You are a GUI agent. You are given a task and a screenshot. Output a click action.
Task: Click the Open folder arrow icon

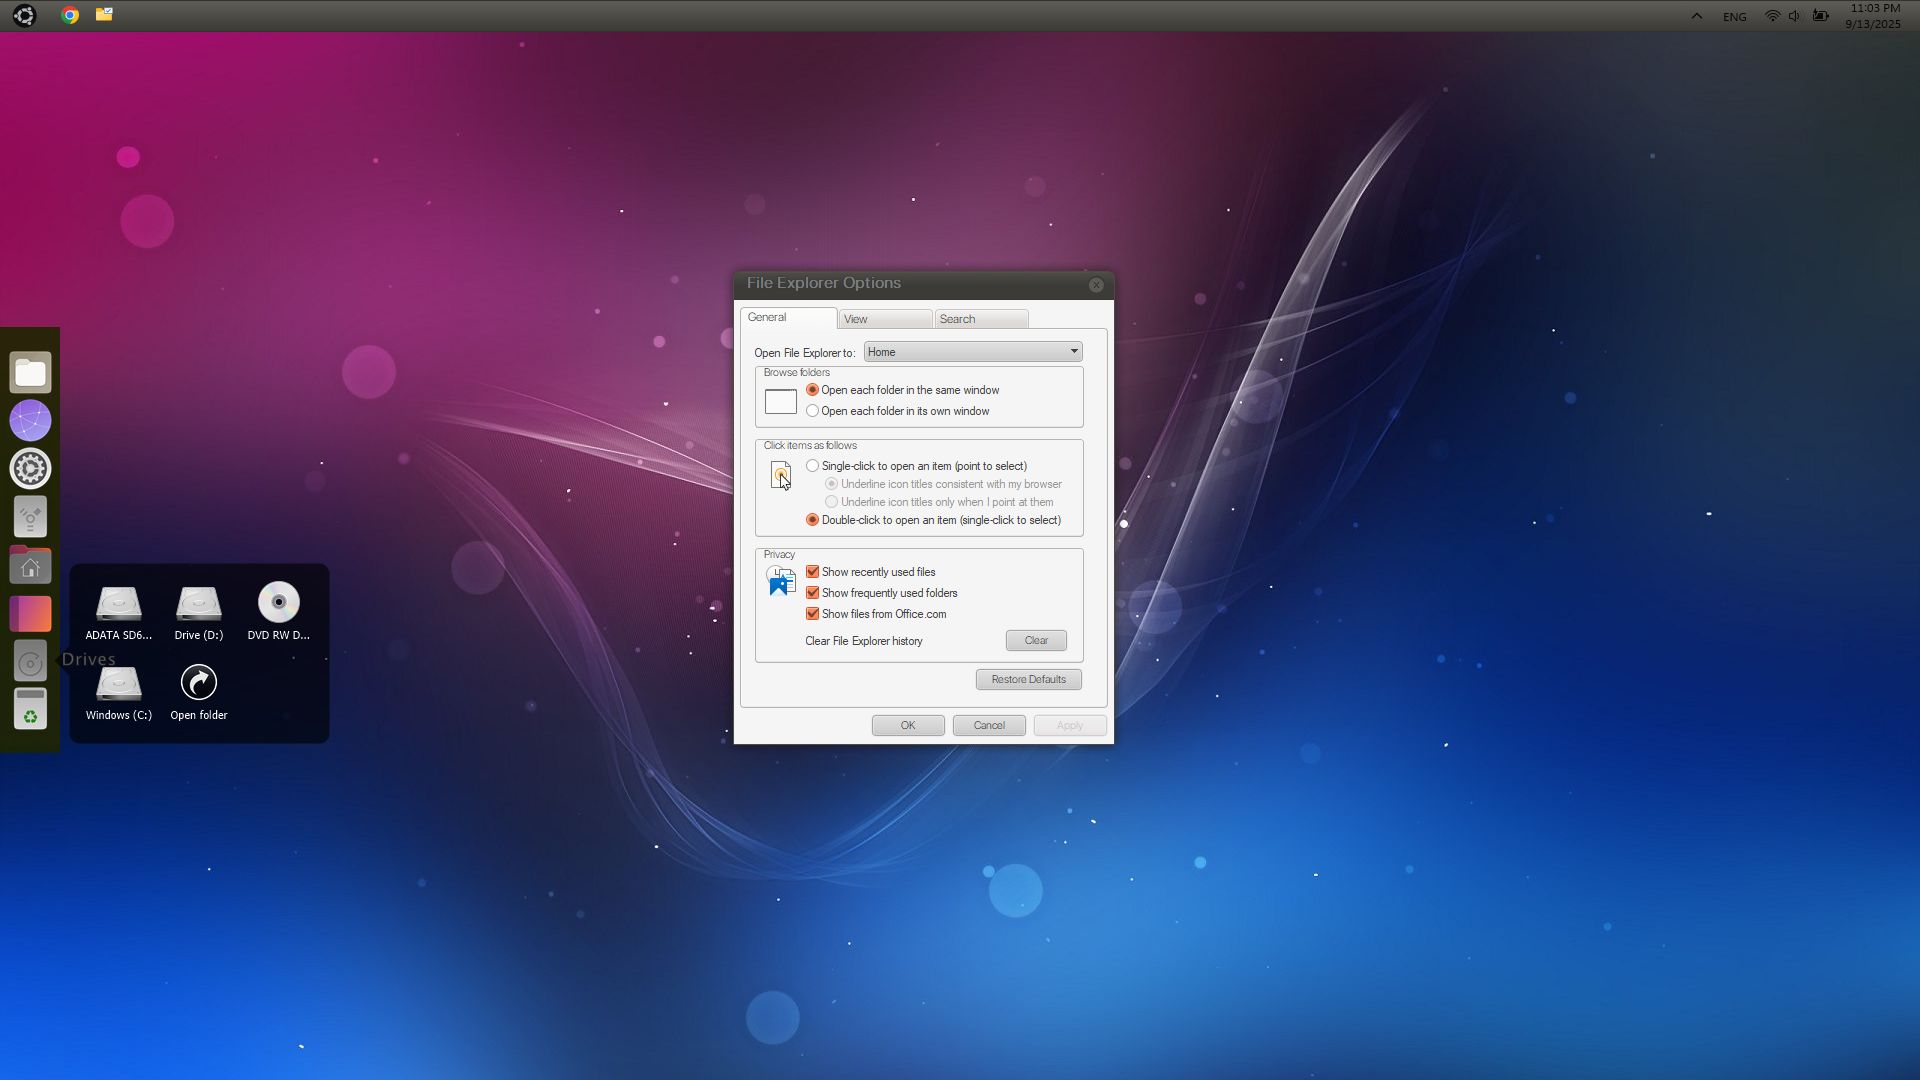[198, 683]
